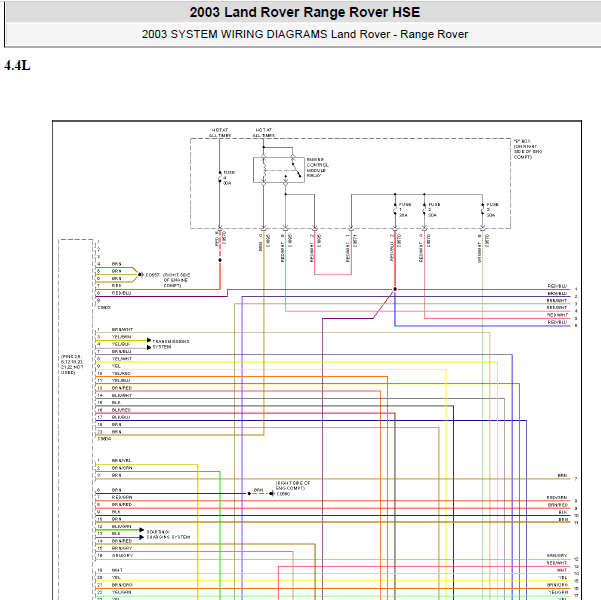
Task: Click the BLK/RED wire label at pin 16
Action: tap(121, 410)
